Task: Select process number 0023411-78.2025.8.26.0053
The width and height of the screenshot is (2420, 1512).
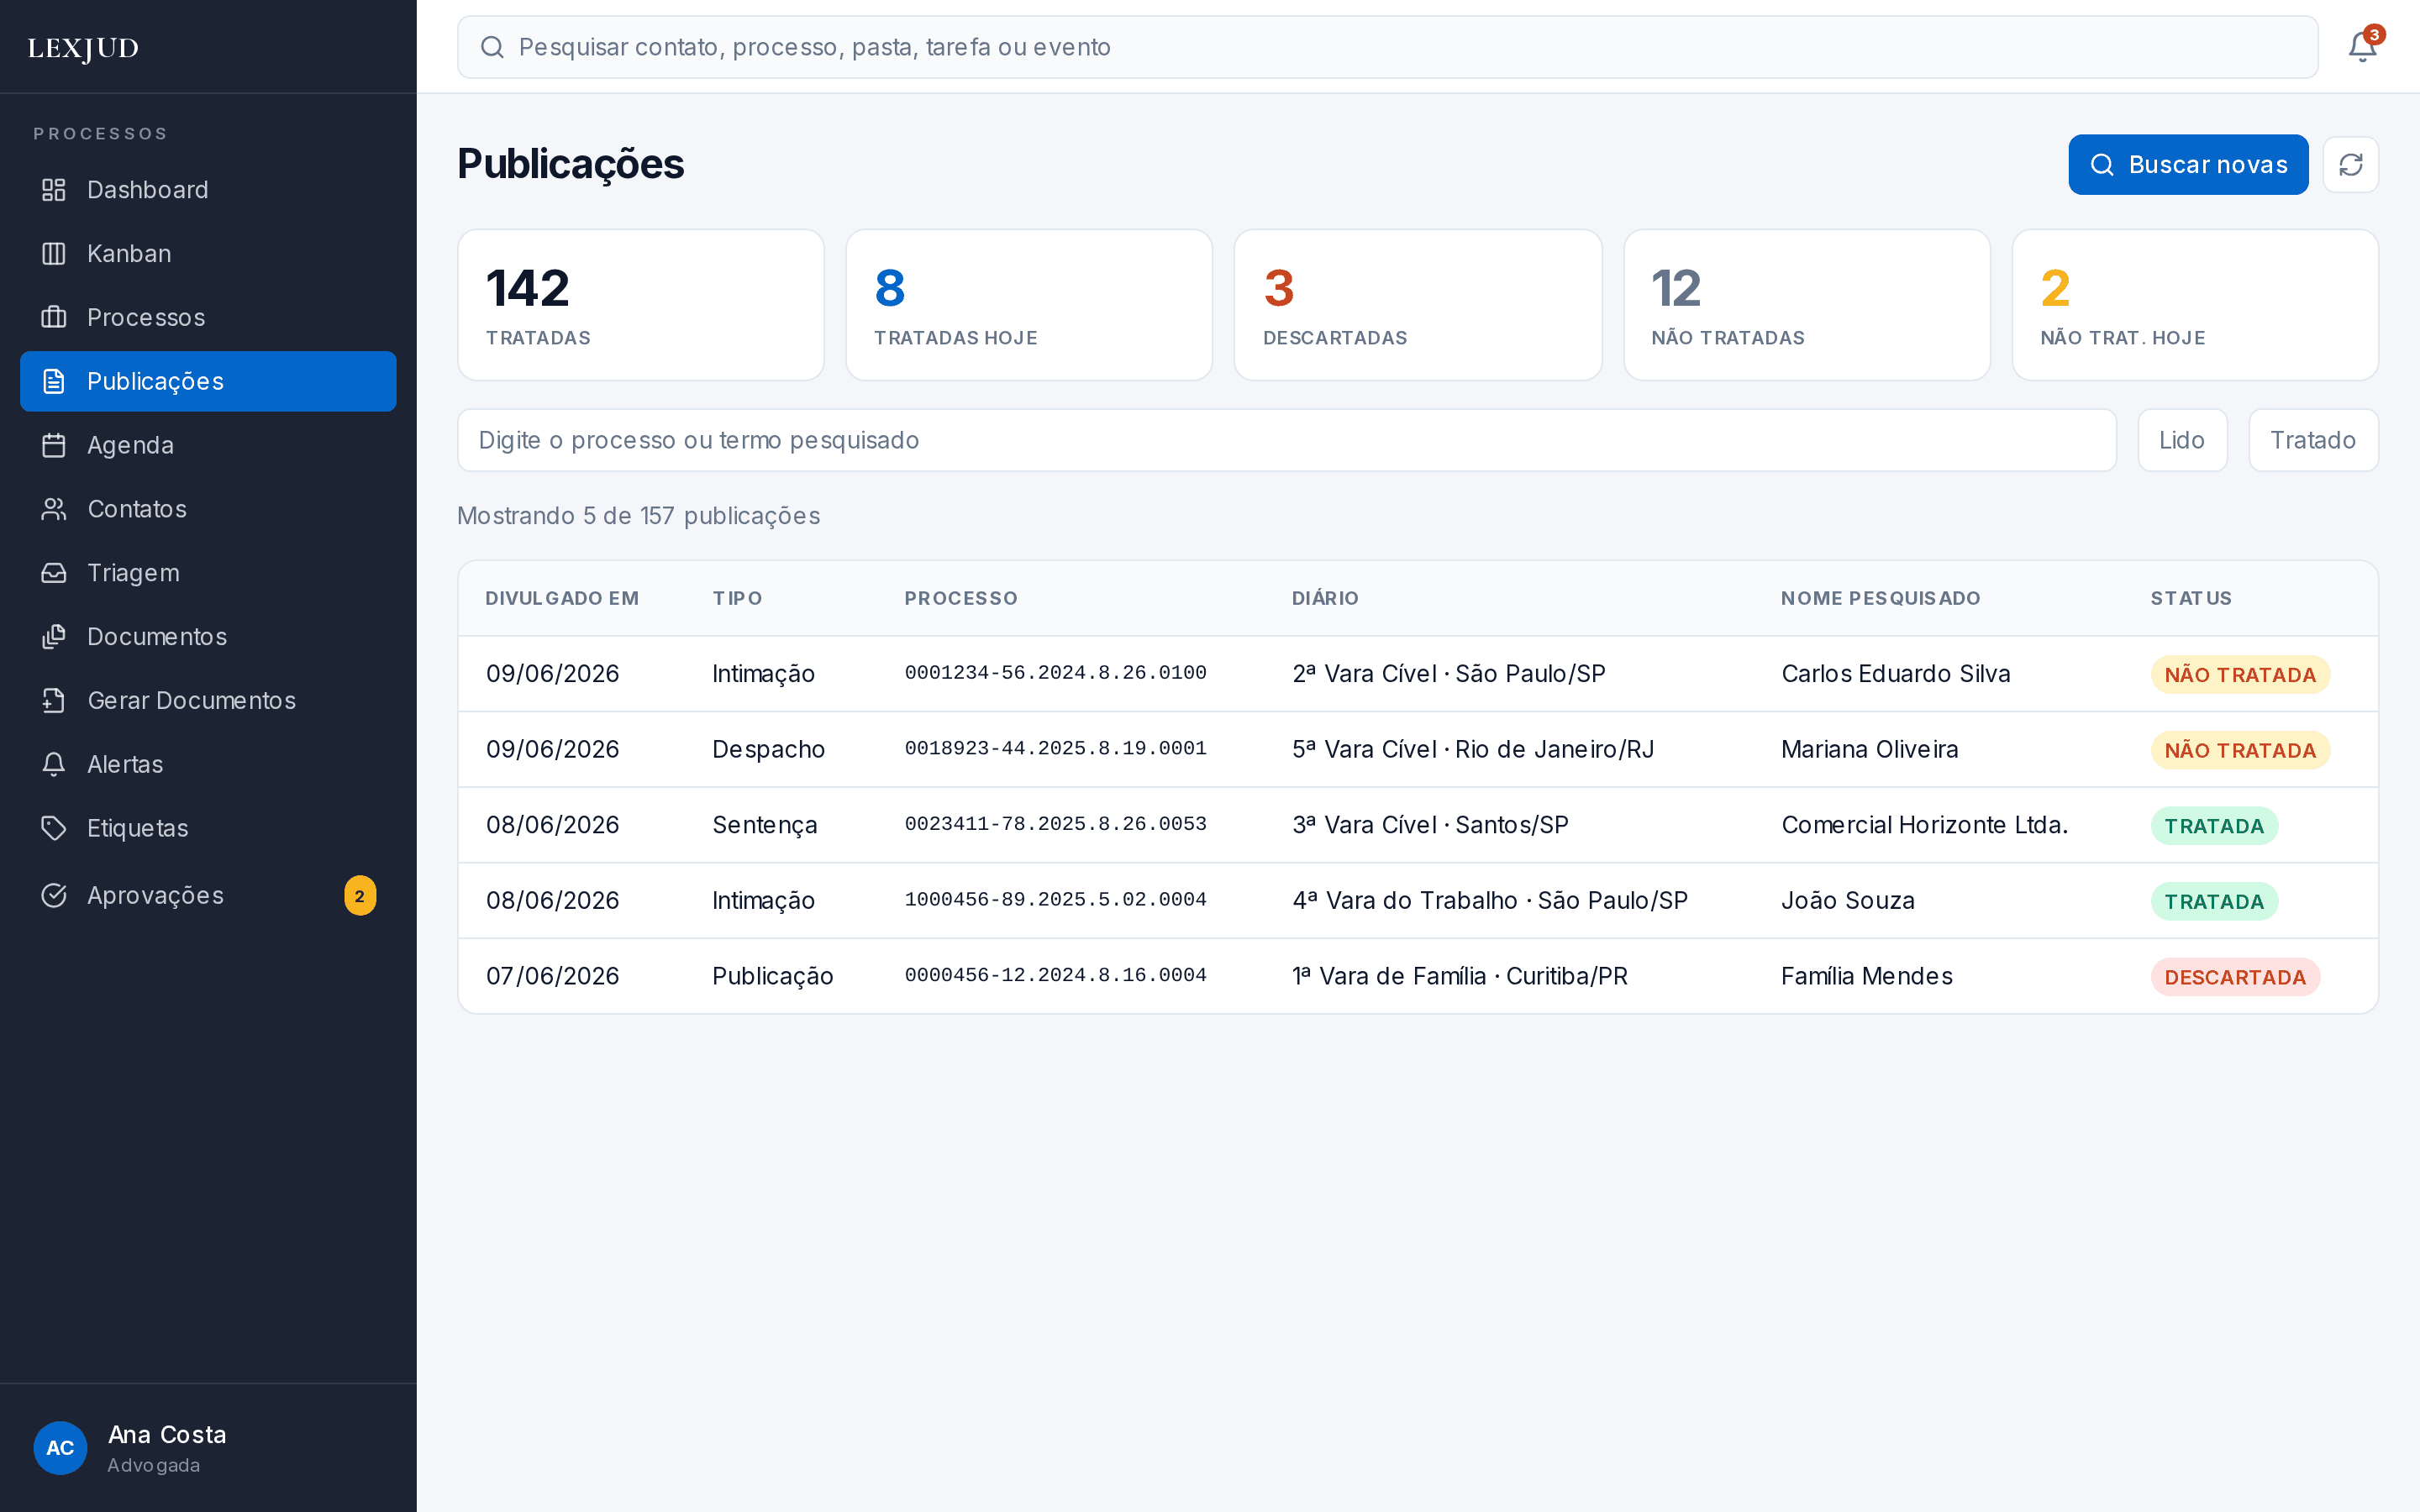Action: [x=1055, y=824]
